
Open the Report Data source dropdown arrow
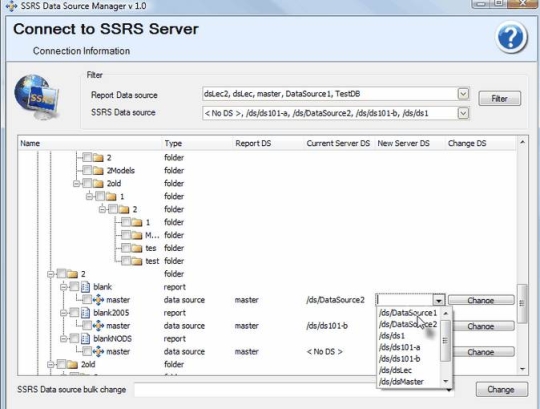[x=463, y=94]
